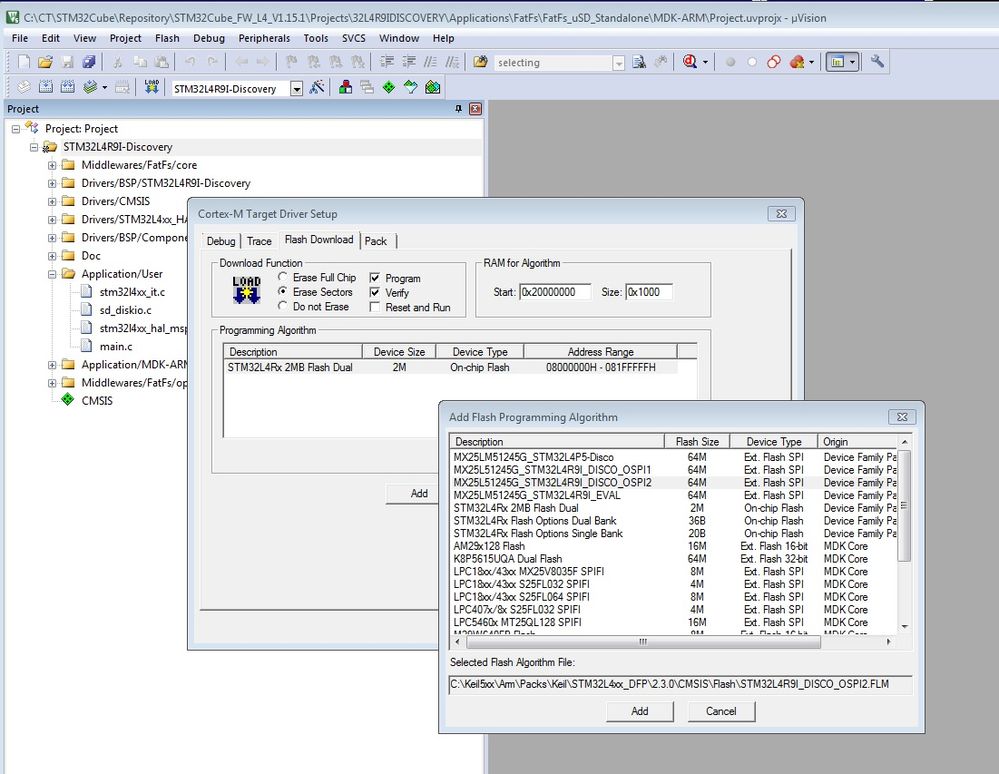Click the Select Software Packs icon

411,87
